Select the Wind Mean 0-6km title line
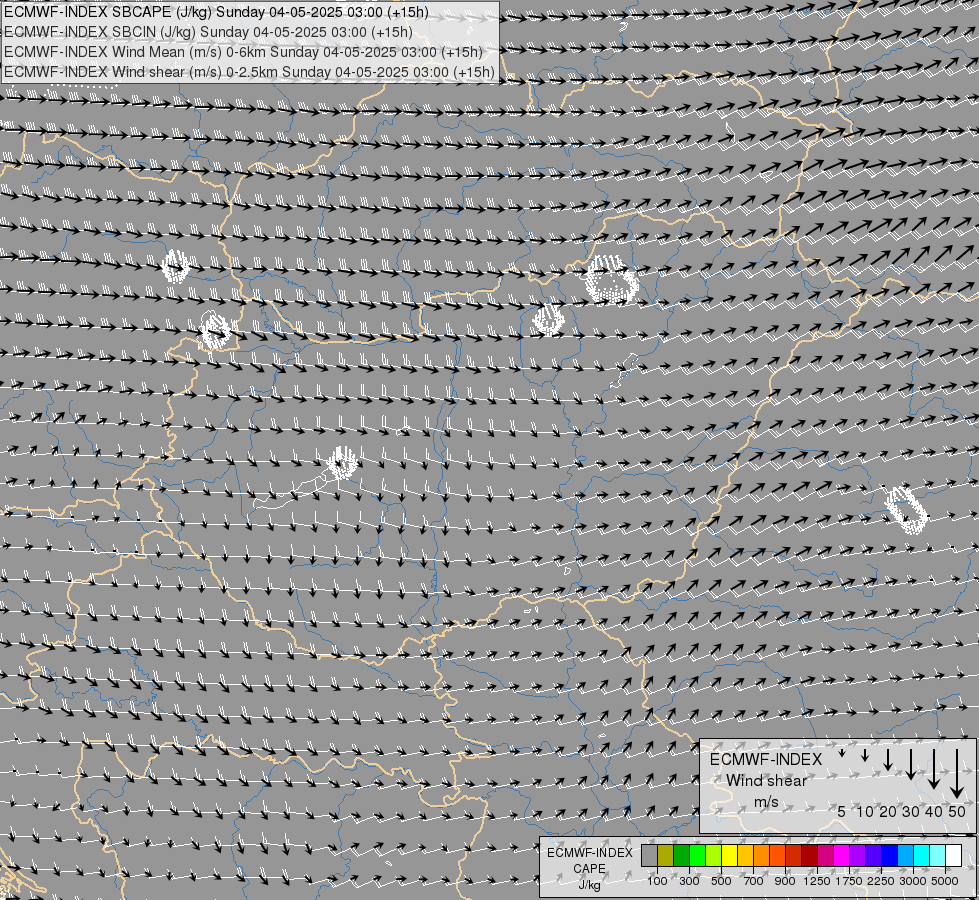This screenshot has height=900, width=979. 244,52
